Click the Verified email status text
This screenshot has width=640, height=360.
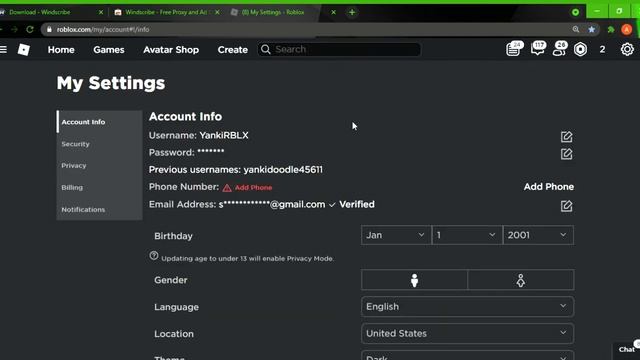[x=357, y=204]
